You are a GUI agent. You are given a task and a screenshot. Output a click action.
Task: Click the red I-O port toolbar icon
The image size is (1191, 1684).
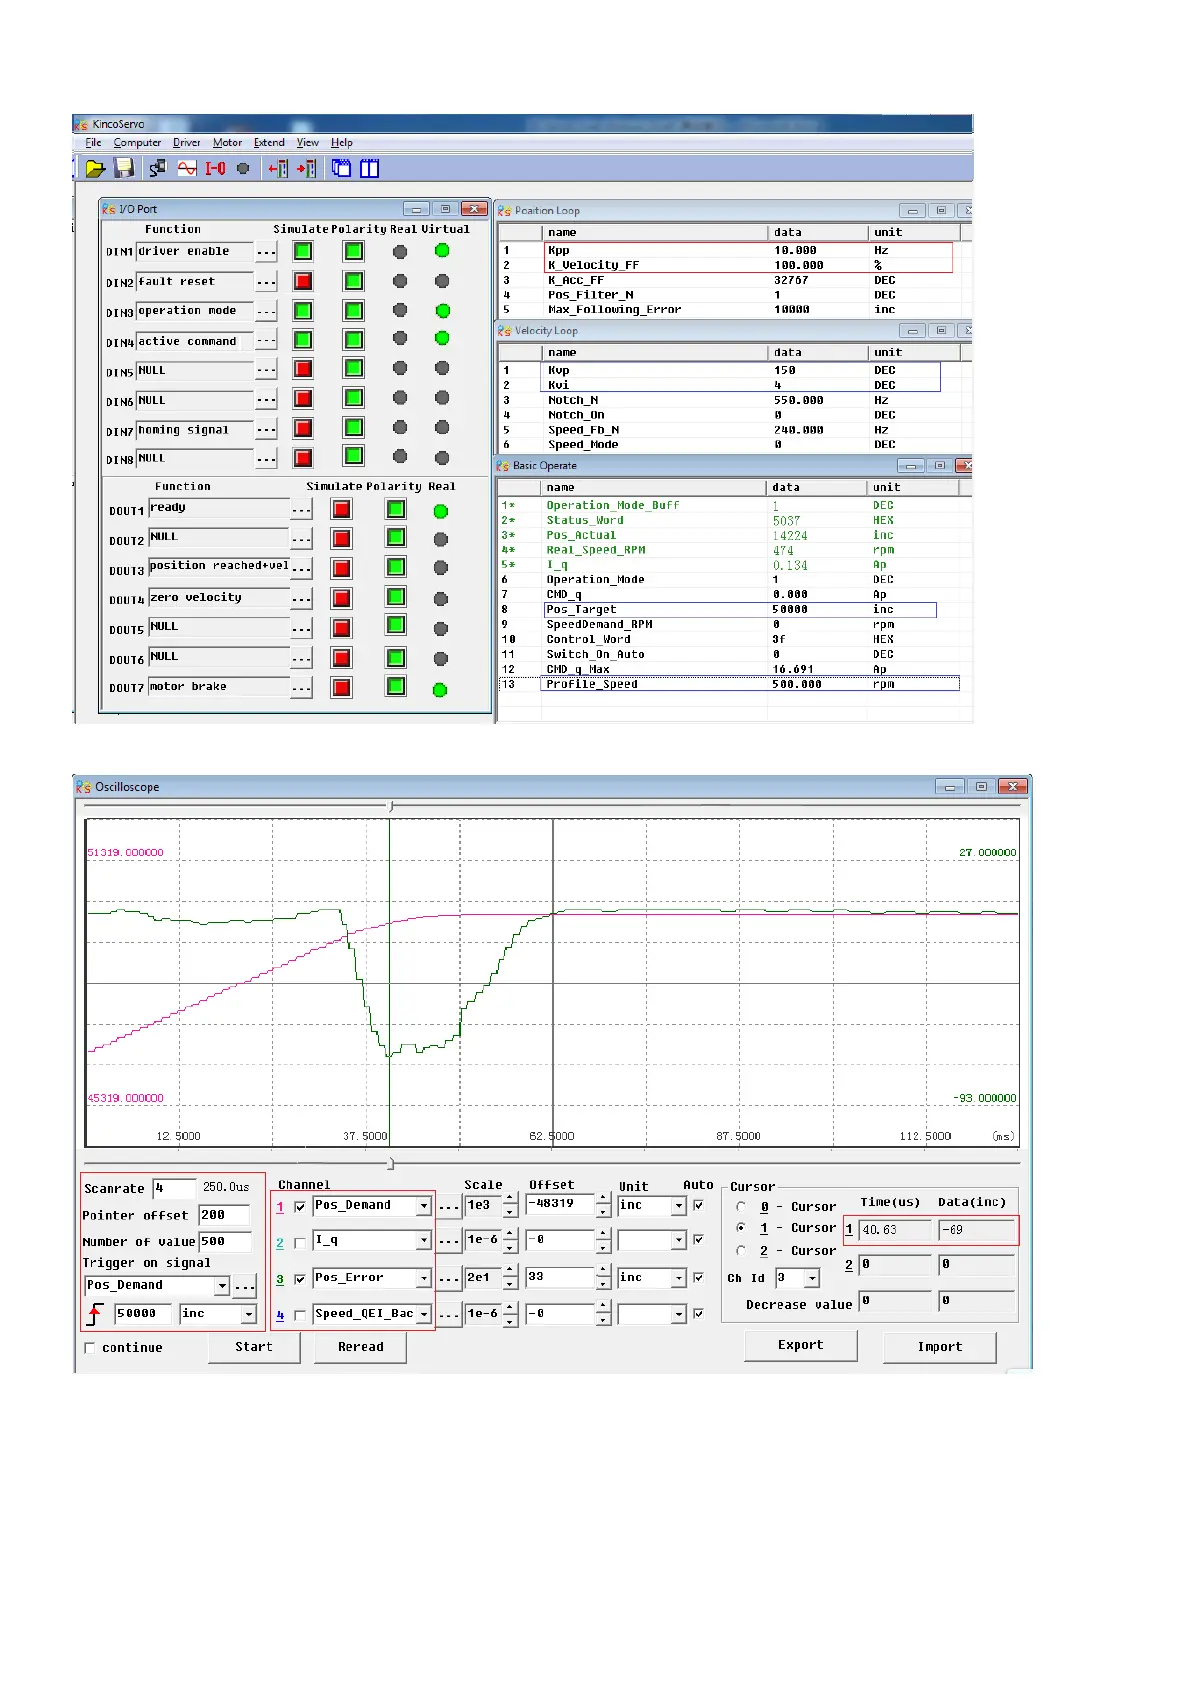[215, 168]
